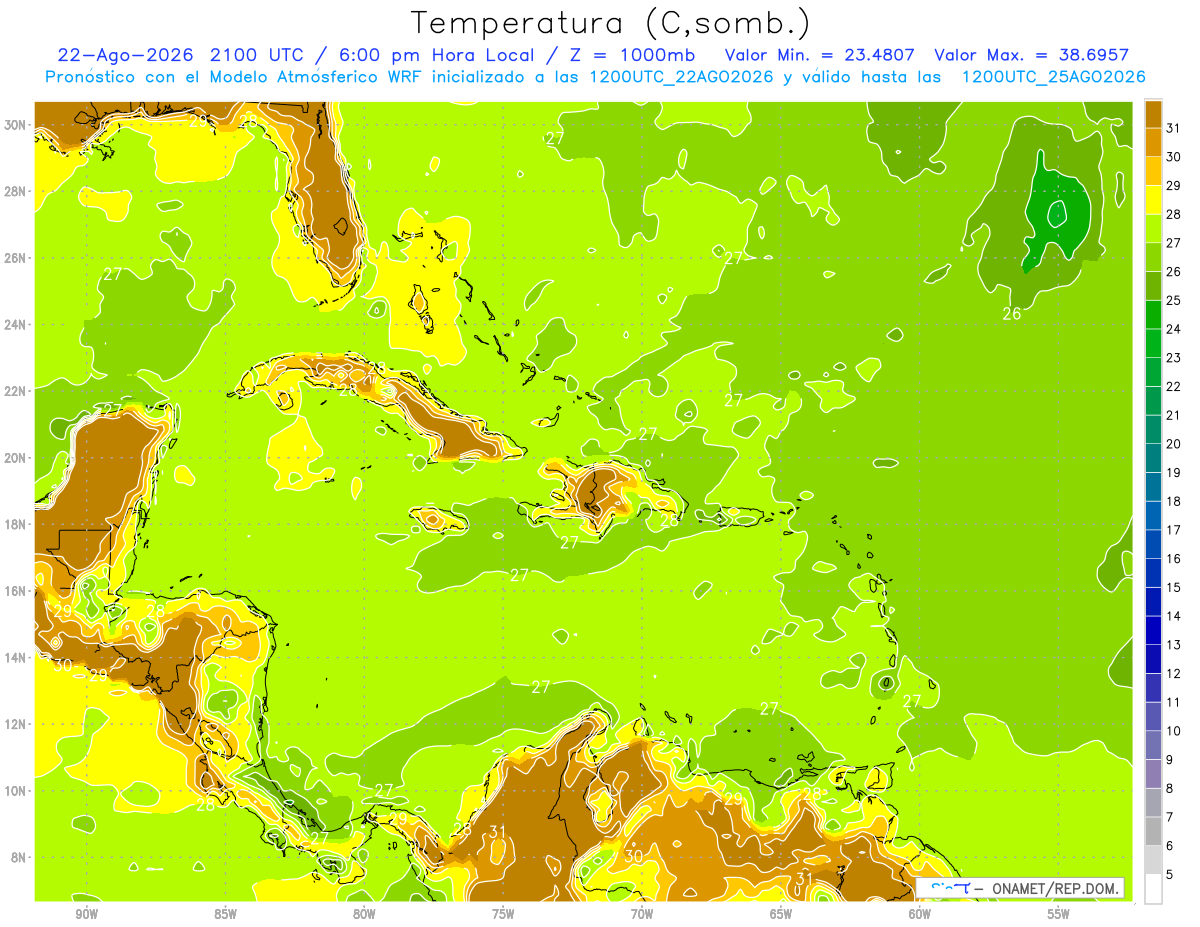The width and height of the screenshot is (1200, 927).
Task: Select the pressure level "Z = 1000mb"
Action: (633, 55)
